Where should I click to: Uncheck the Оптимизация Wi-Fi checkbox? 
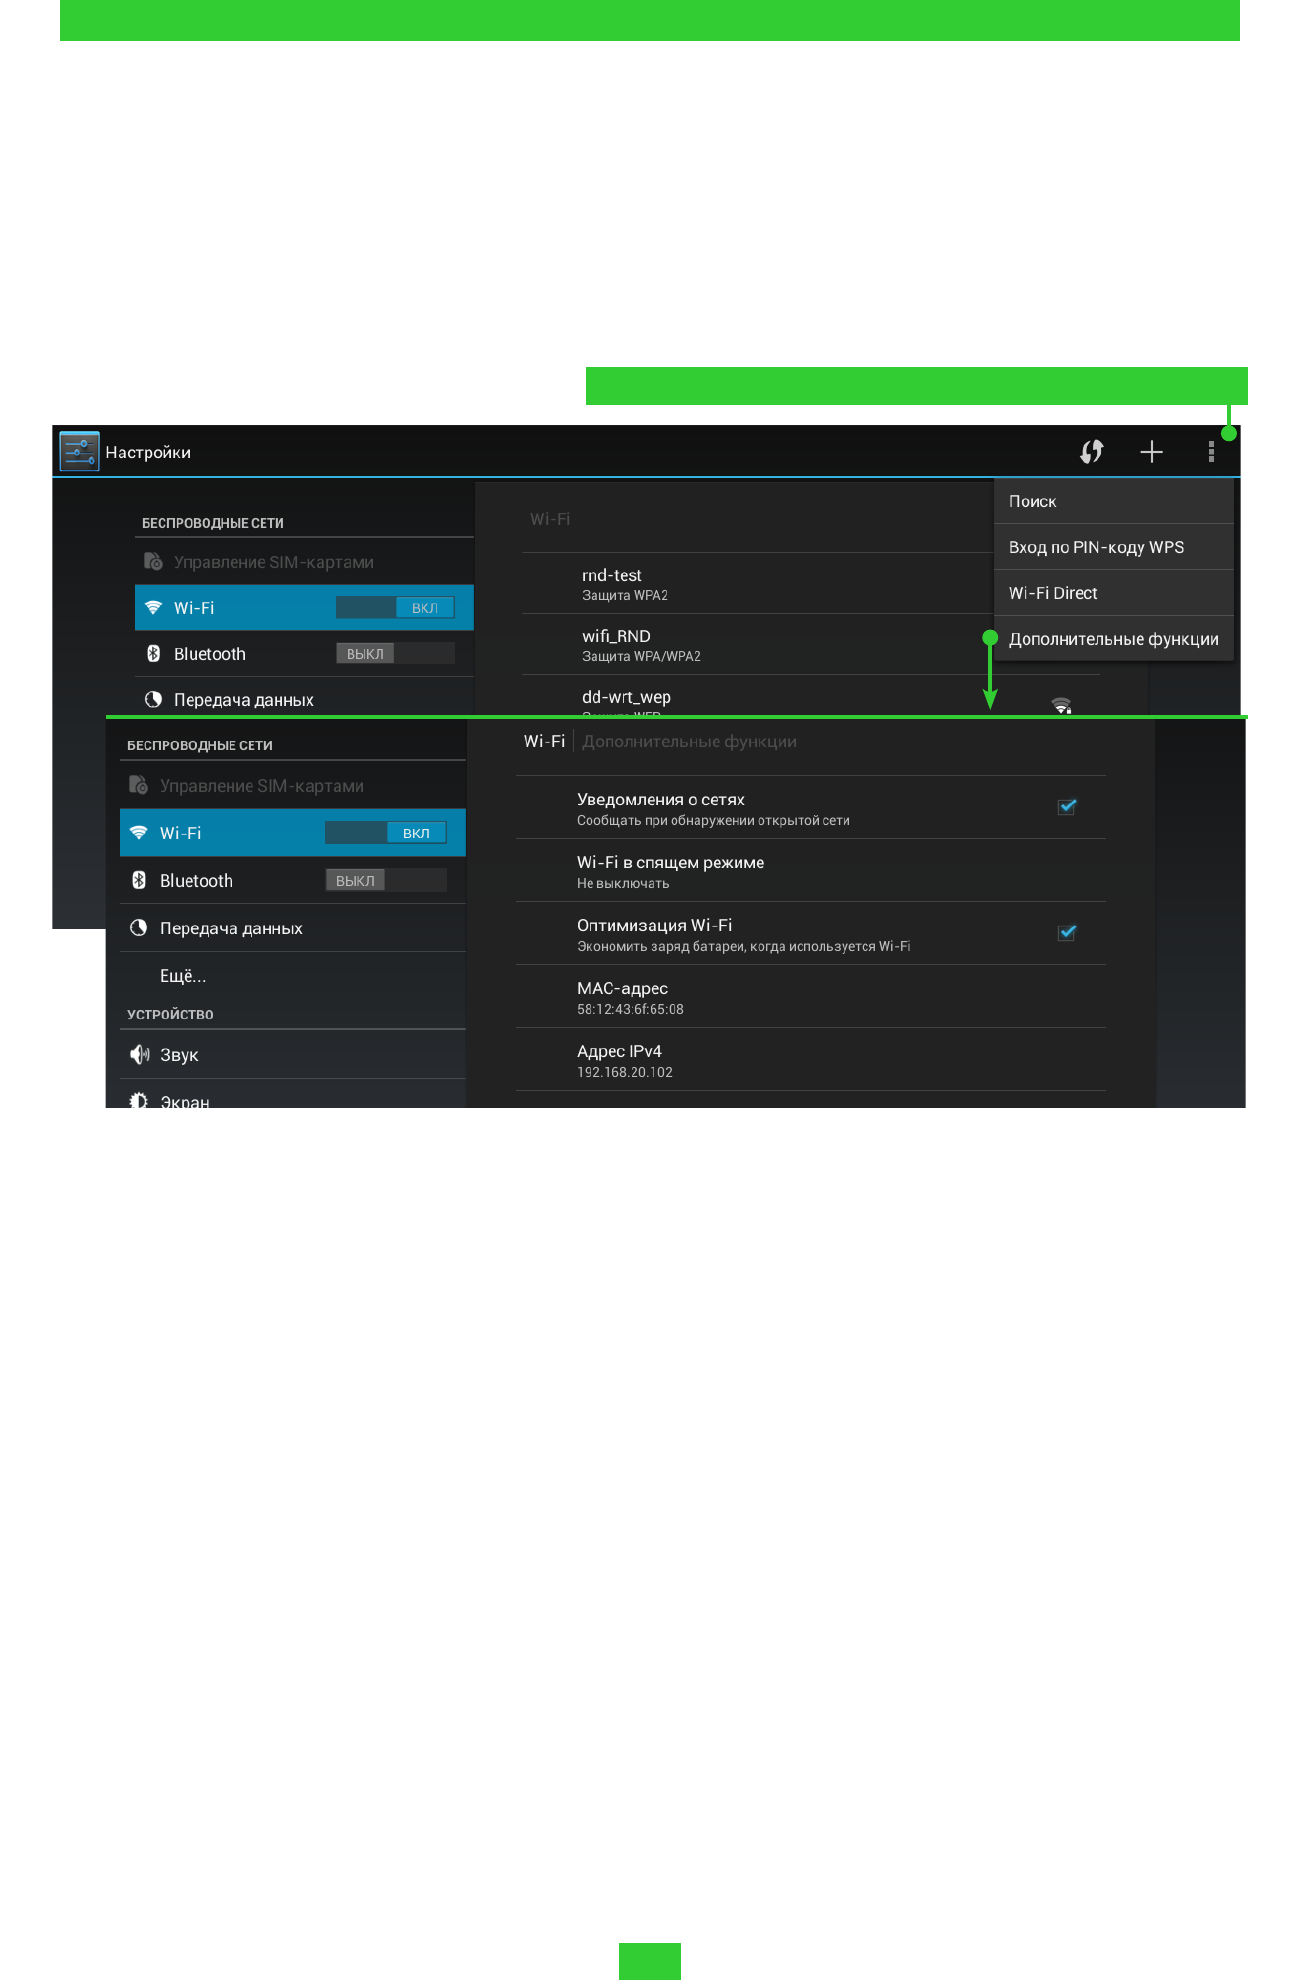tap(1067, 933)
